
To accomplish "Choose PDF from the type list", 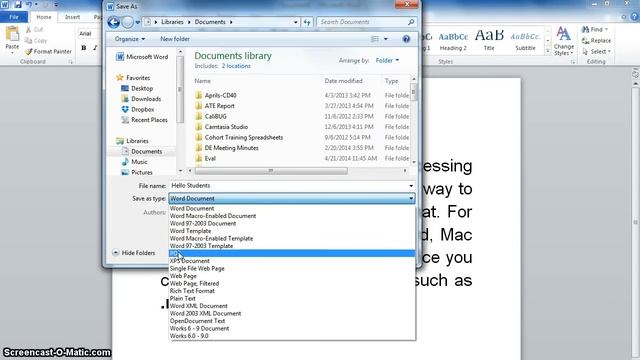I will (x=292, y=253).
